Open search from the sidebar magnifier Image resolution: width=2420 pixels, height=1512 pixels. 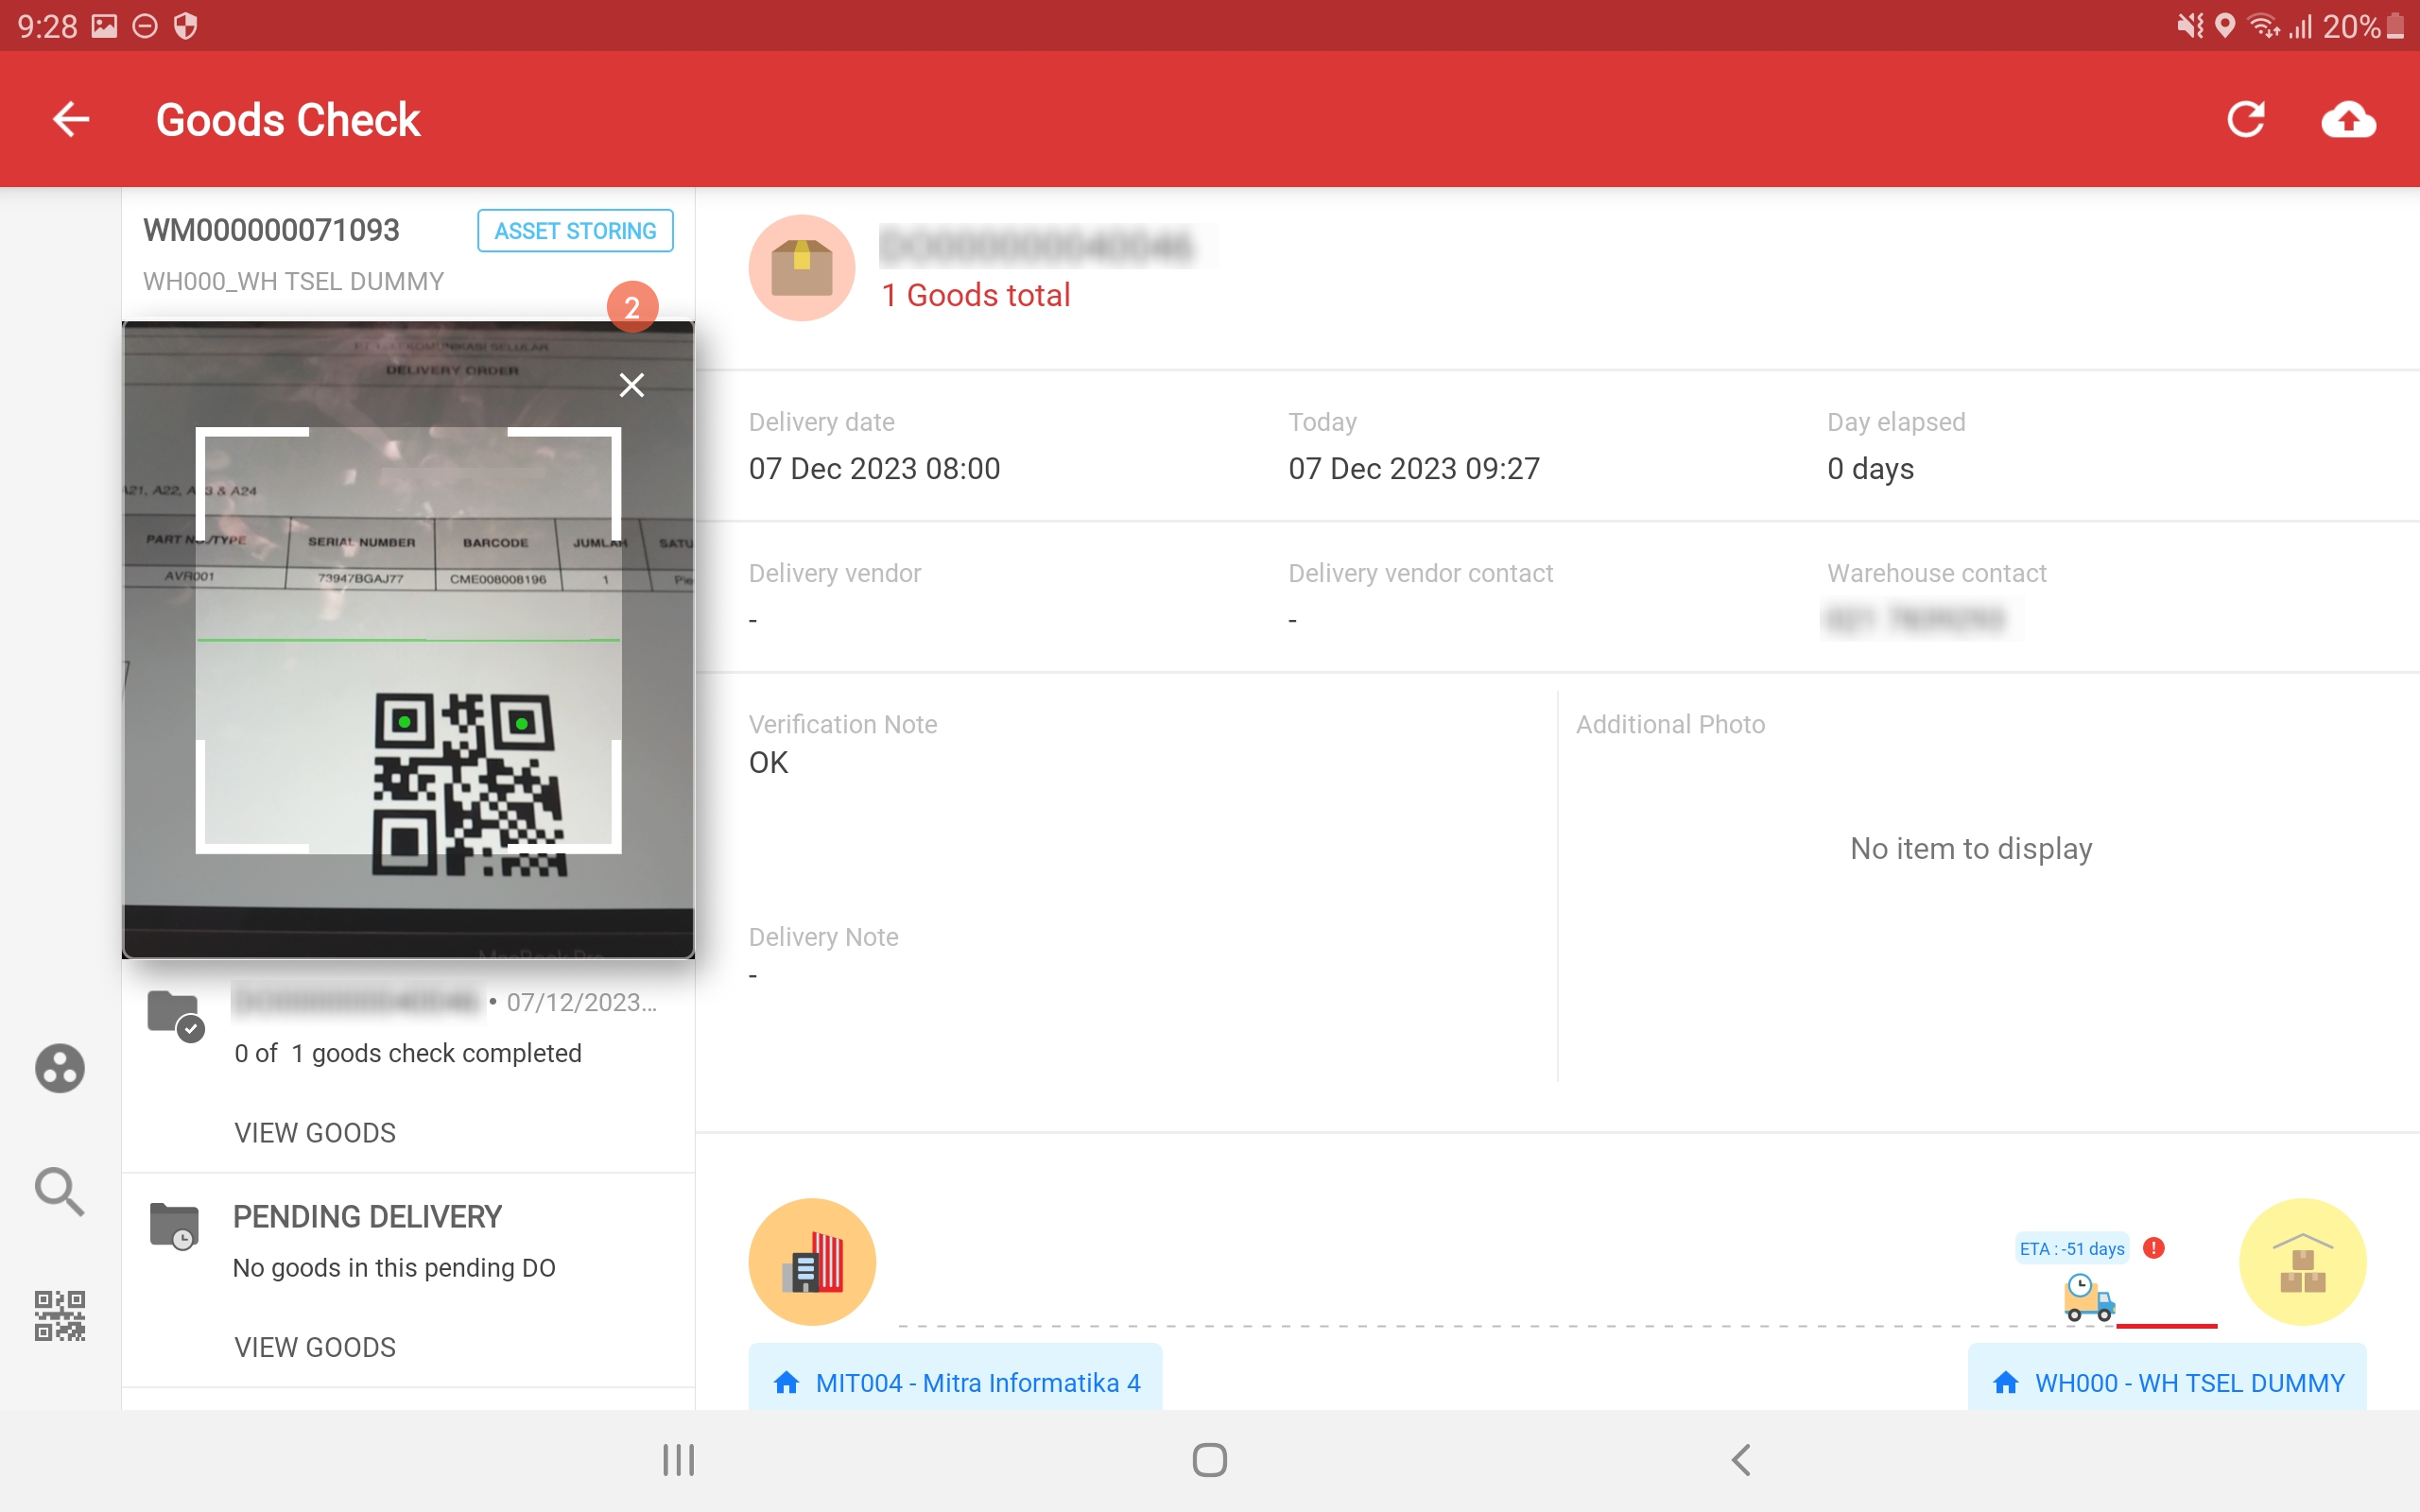[60, 1191]
